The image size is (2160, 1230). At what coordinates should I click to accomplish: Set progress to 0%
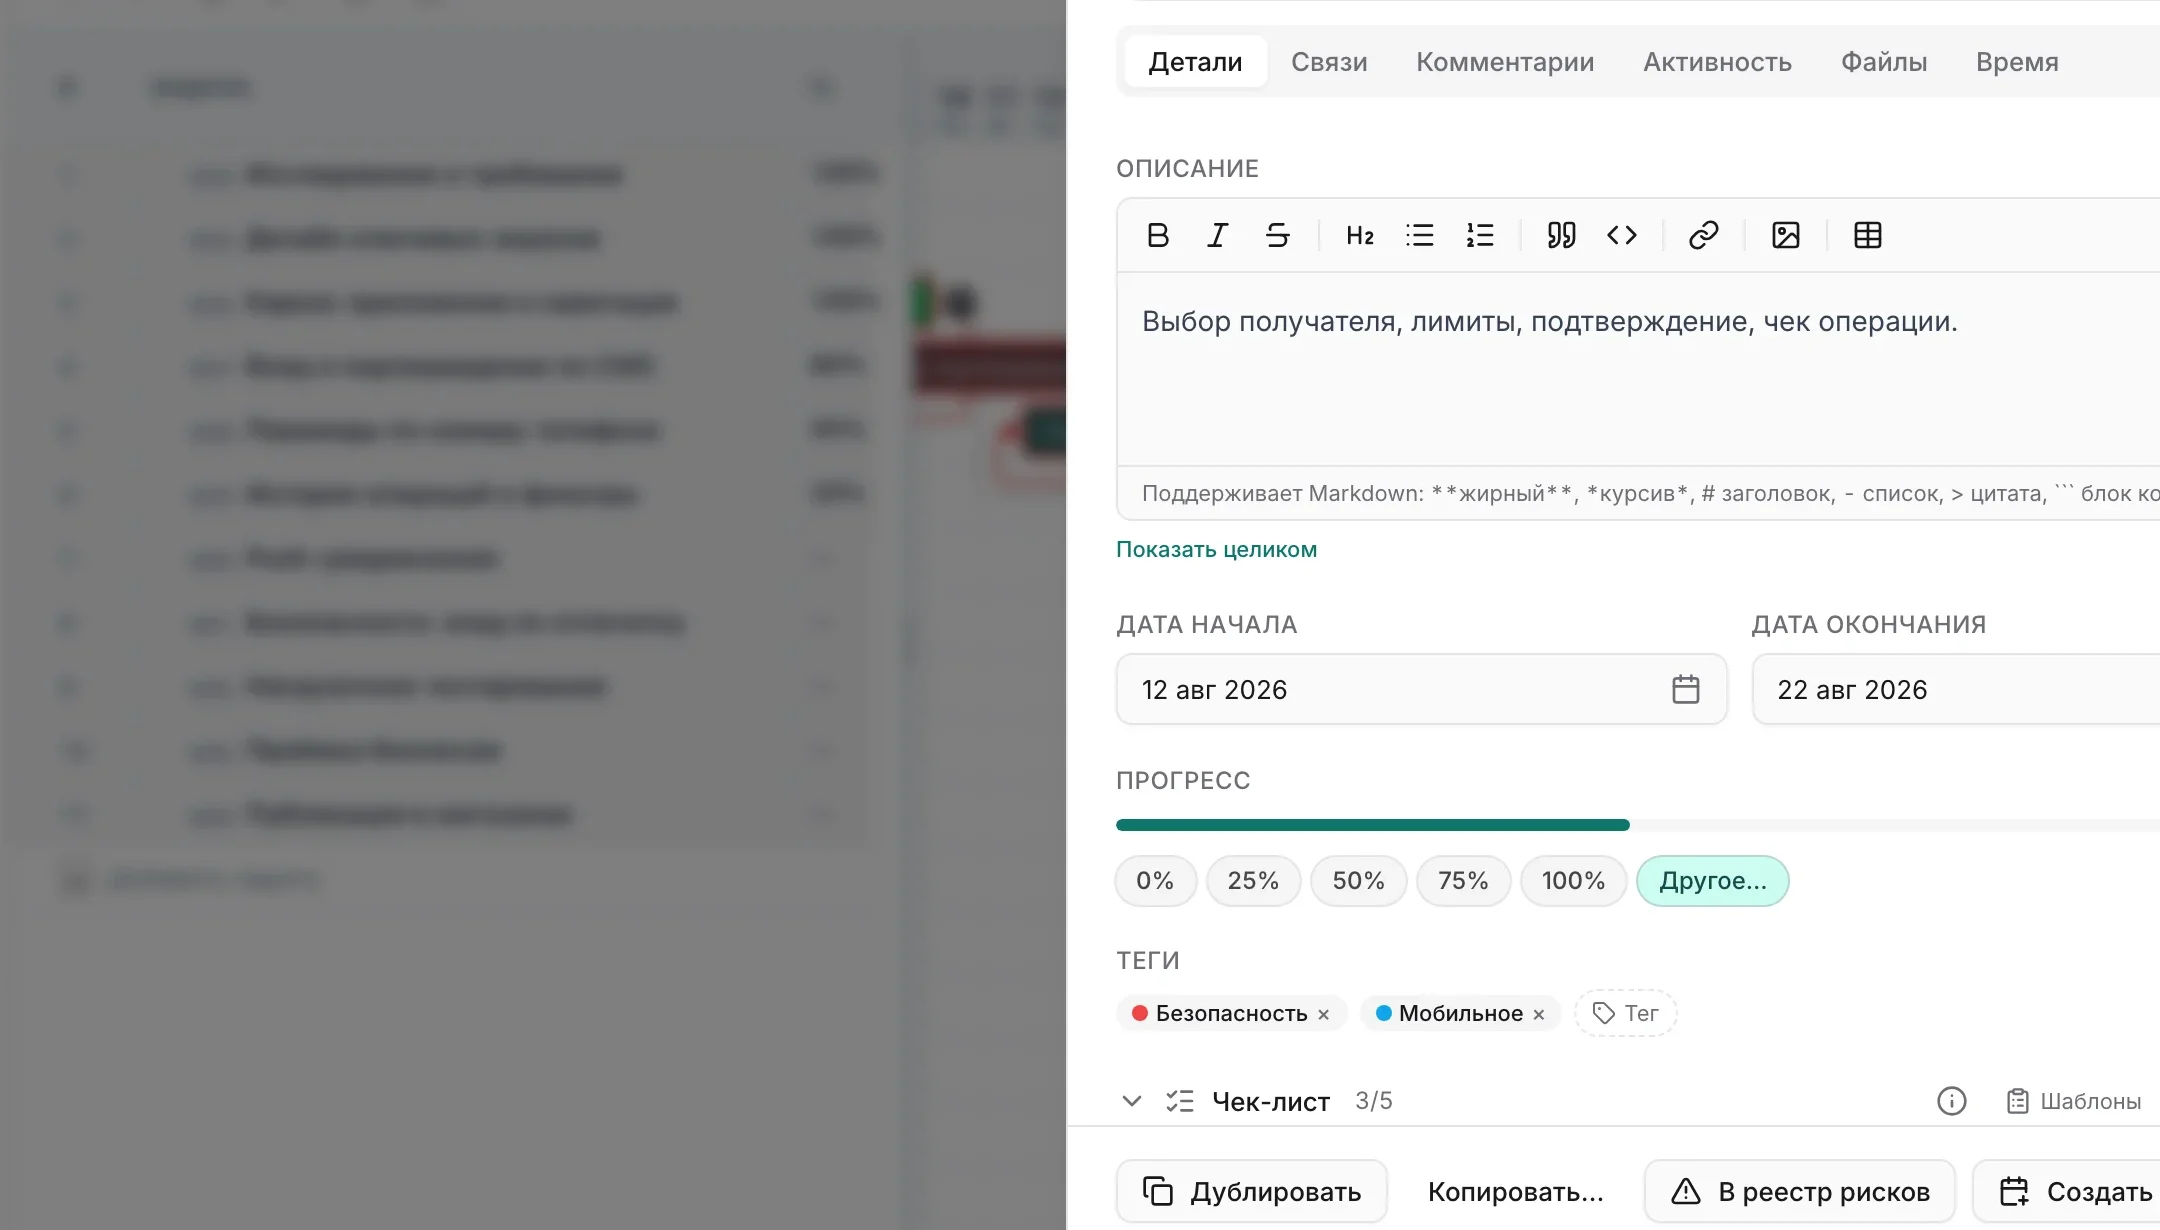pyautogui.click(x=1155, y=881)
